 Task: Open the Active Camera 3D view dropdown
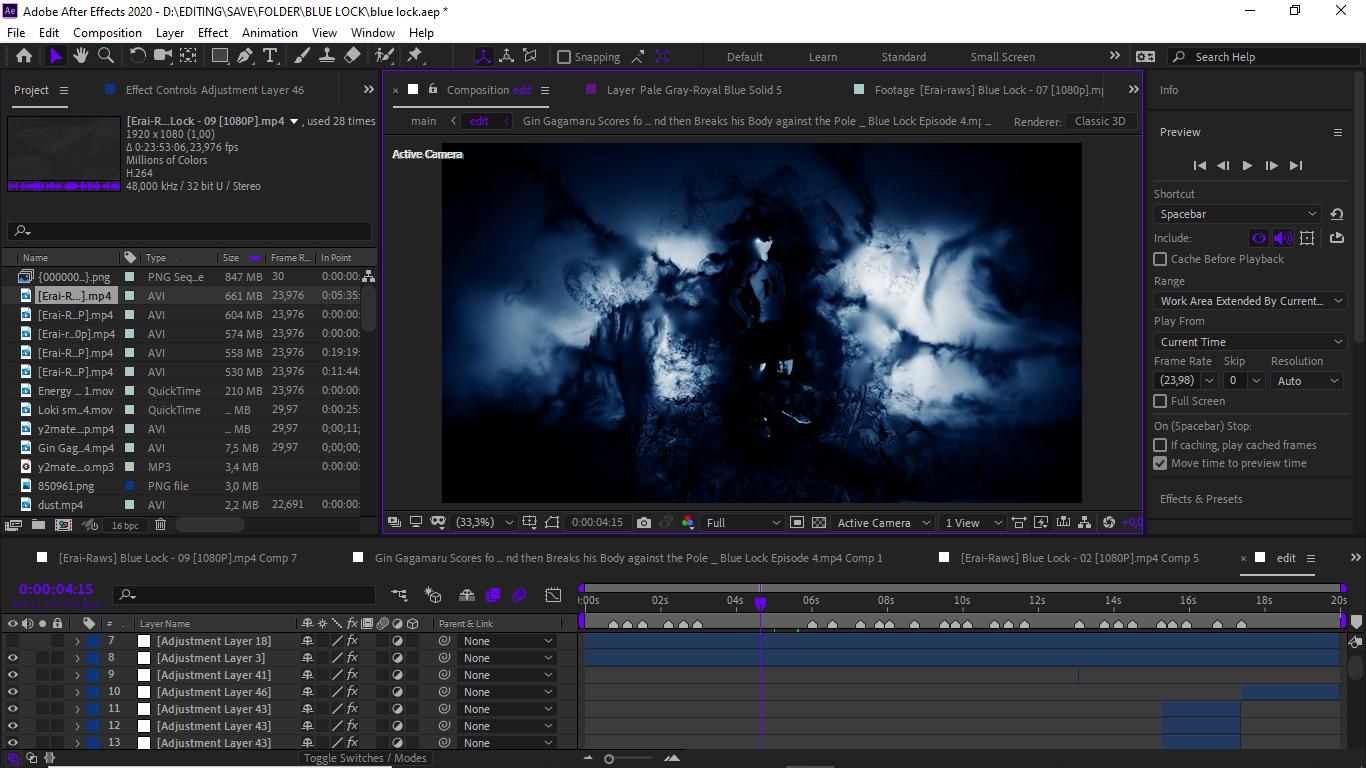[883, 522]
